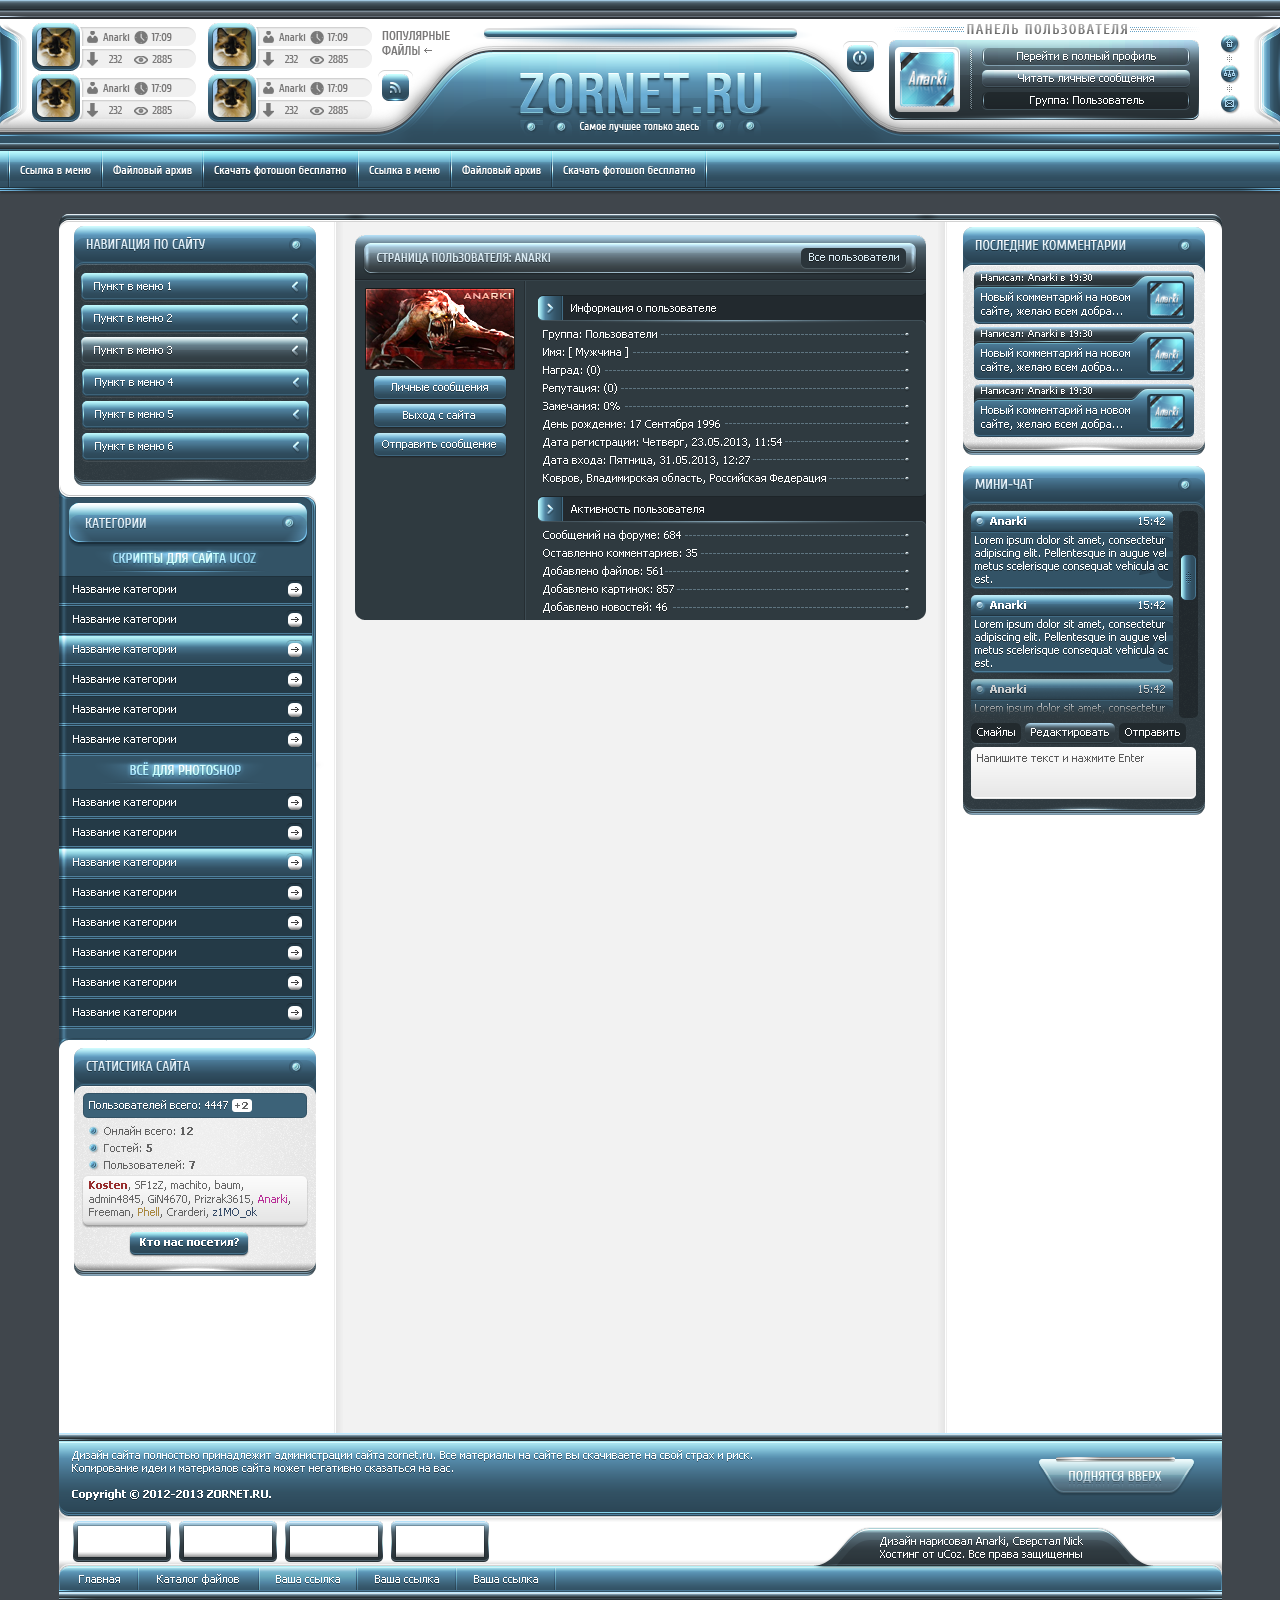Open the RSS feed icon
This screenshot has width=1280, height=1600.
(395, 88)
